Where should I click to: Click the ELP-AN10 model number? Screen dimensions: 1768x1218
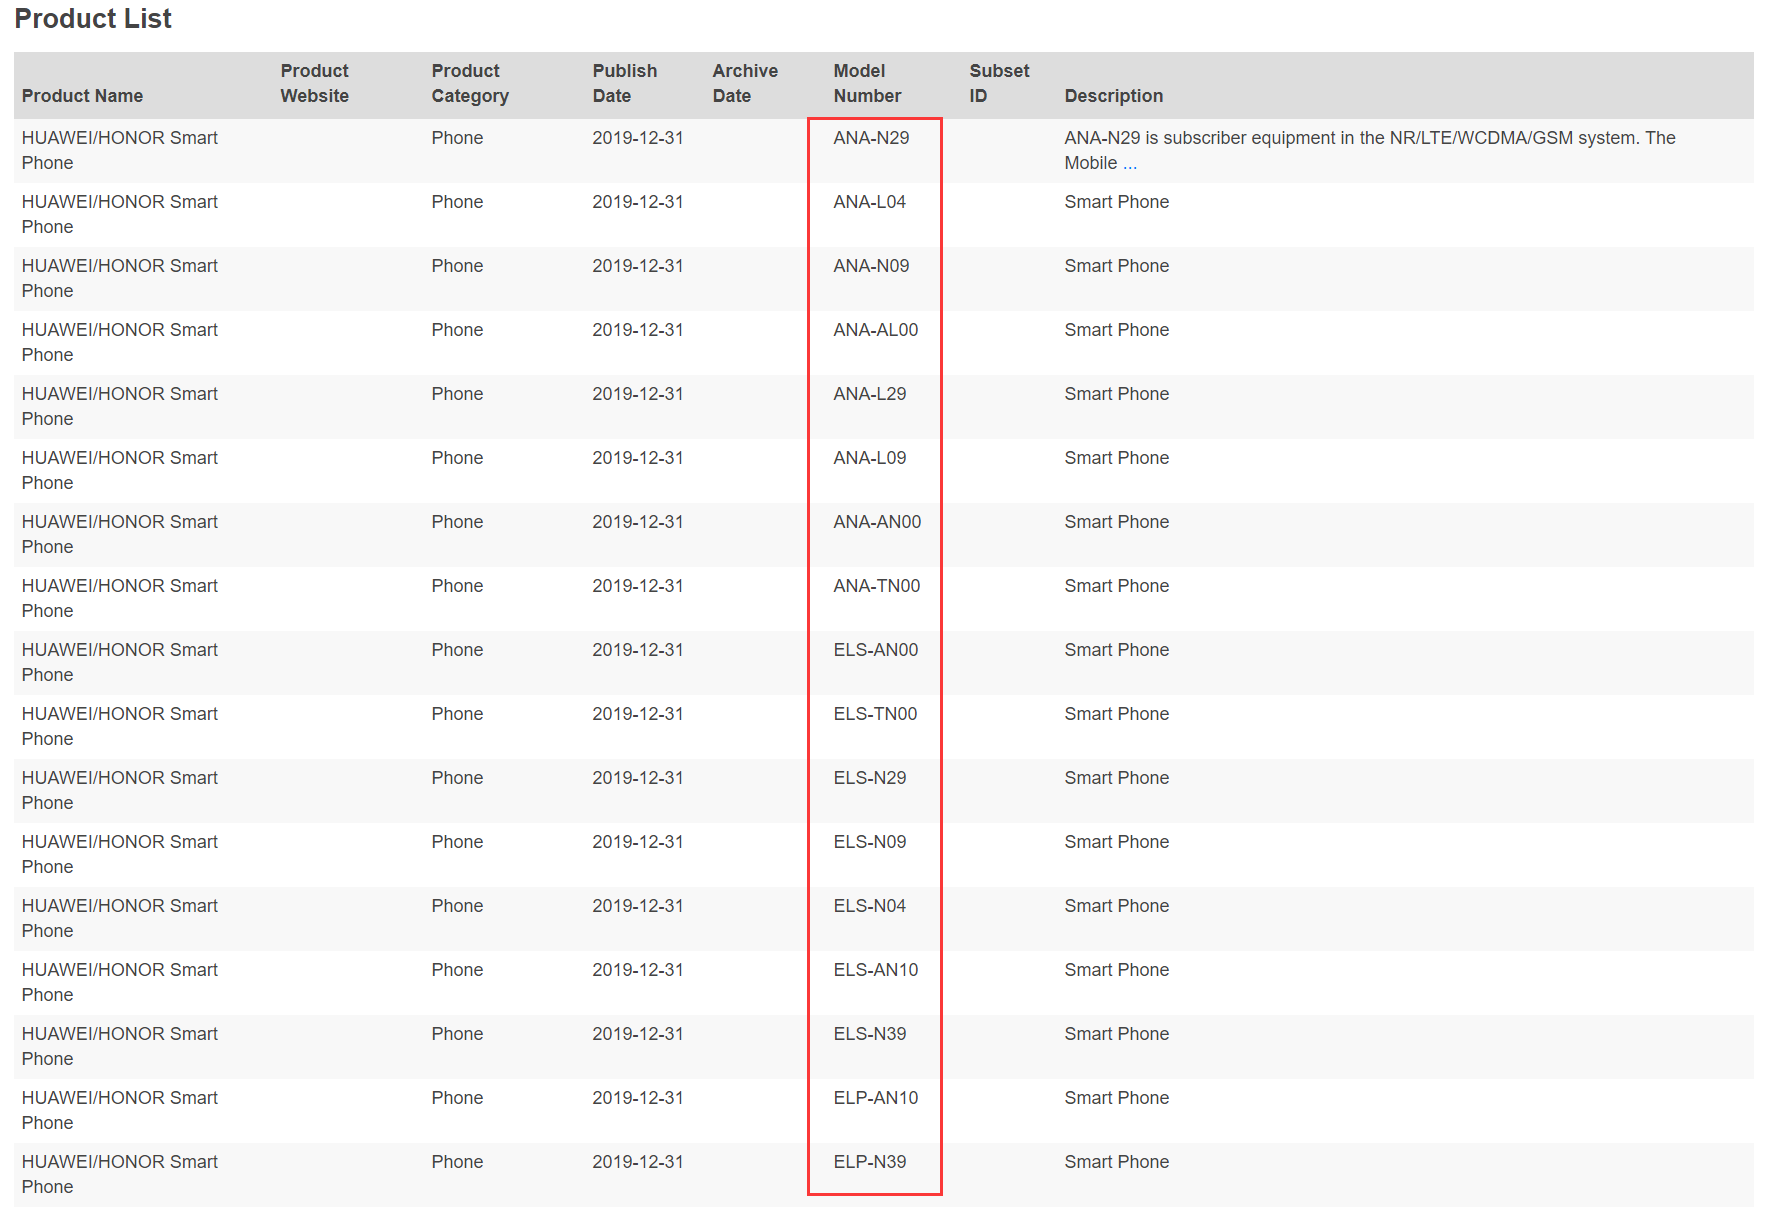click(x=875, y=1098)
